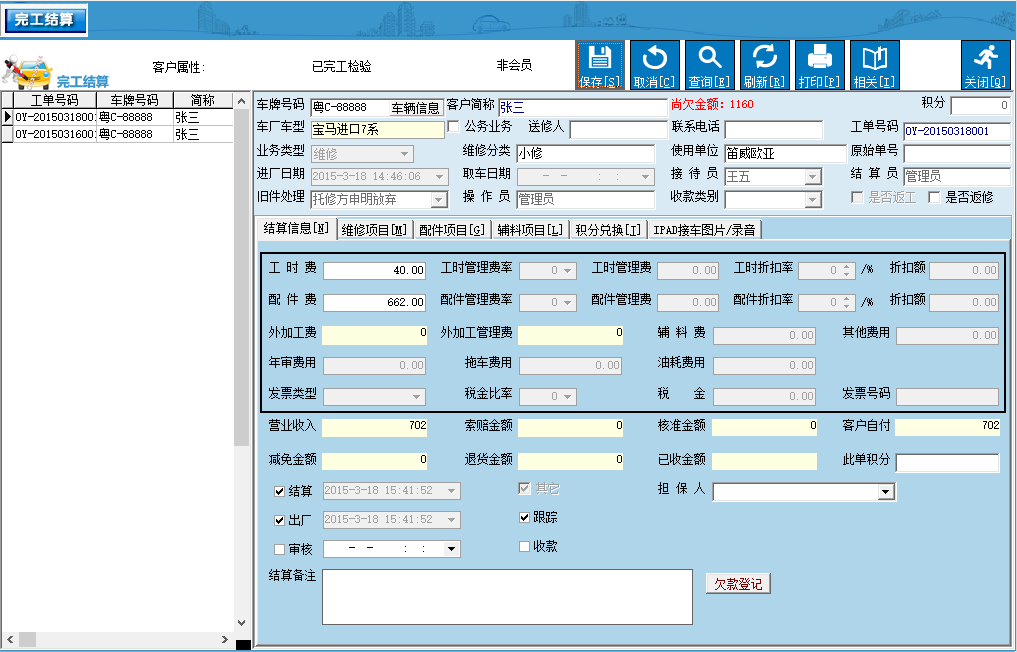Click the 车牌号码 column header
This screenshot has height=652, width=1017.
pyautogui.click(x=134, y=100)
